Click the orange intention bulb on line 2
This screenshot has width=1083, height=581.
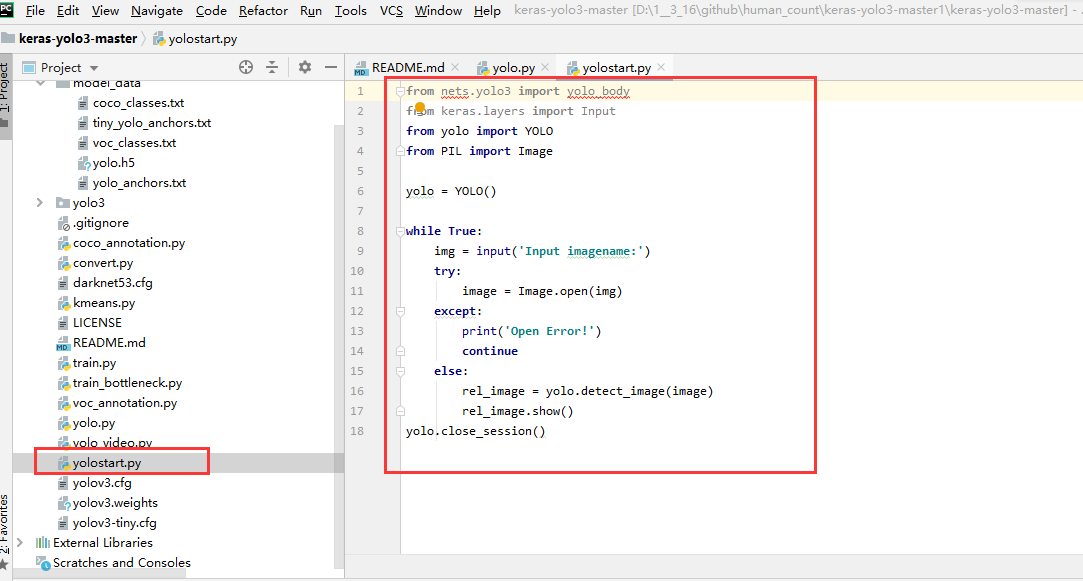[x=420, y=107]
